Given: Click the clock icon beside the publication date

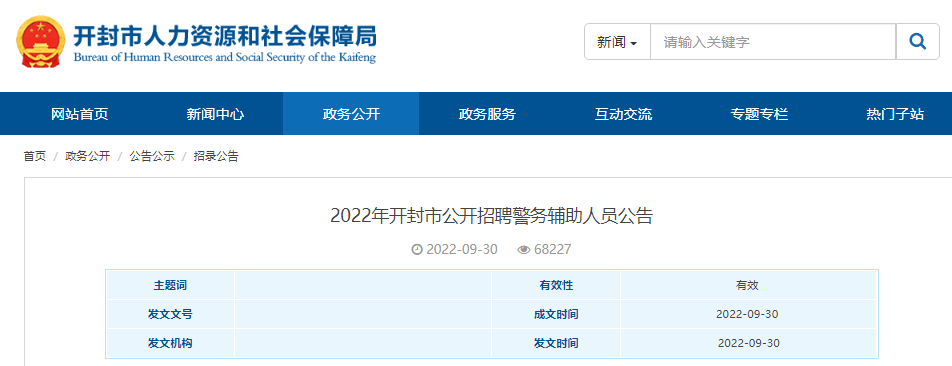Looking at the screenshot, I should point(416,249).
